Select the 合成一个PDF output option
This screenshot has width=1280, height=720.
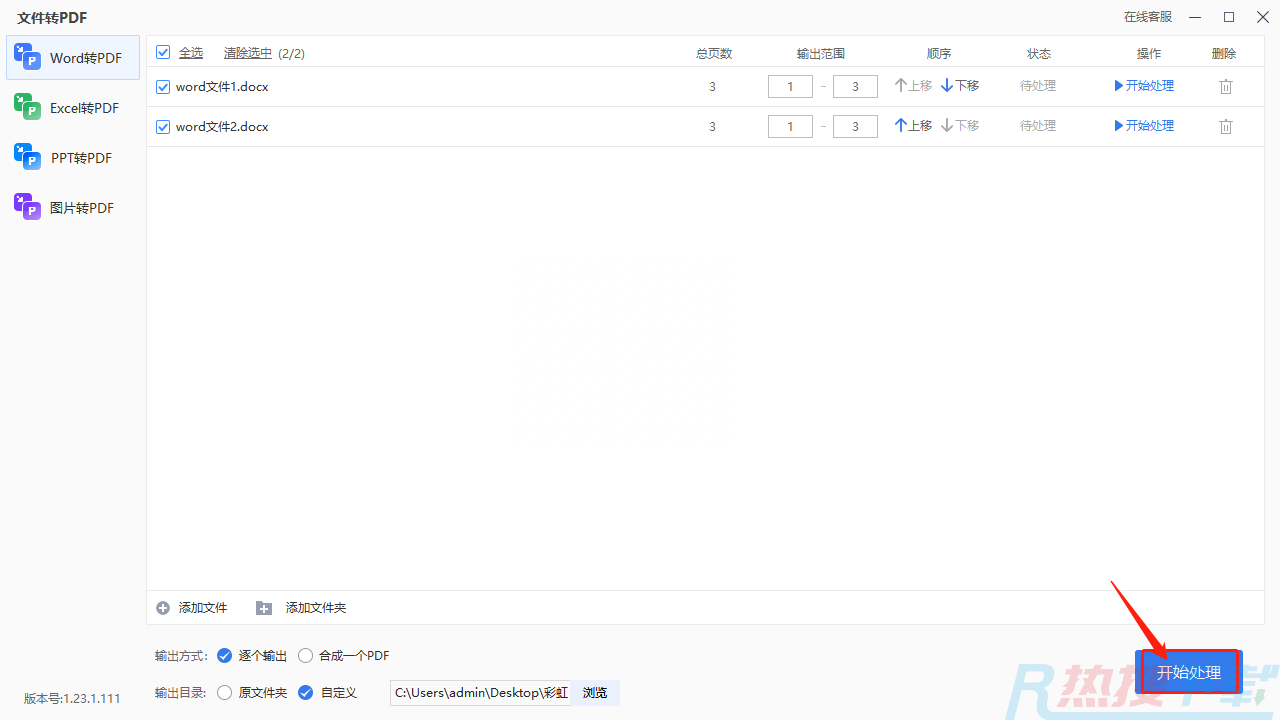[305, 655]
